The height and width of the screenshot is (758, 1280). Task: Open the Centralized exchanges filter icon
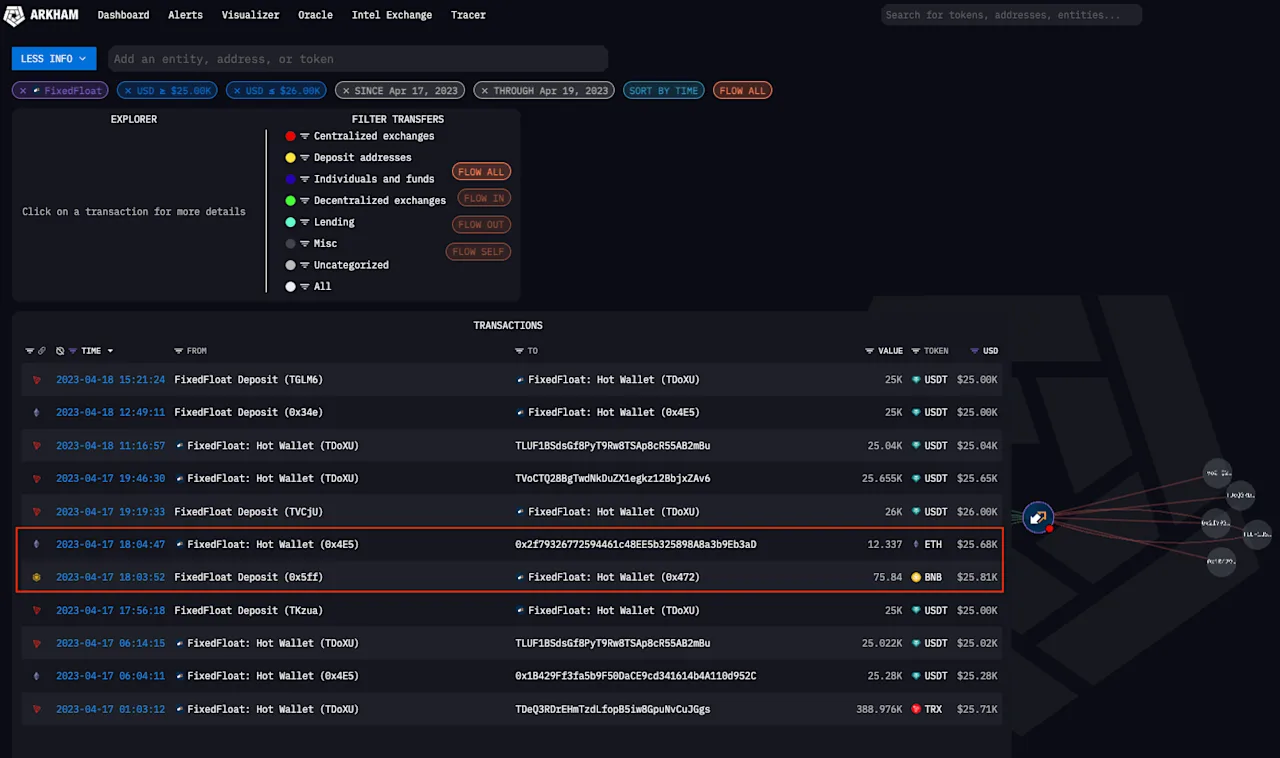coord(305,136)
